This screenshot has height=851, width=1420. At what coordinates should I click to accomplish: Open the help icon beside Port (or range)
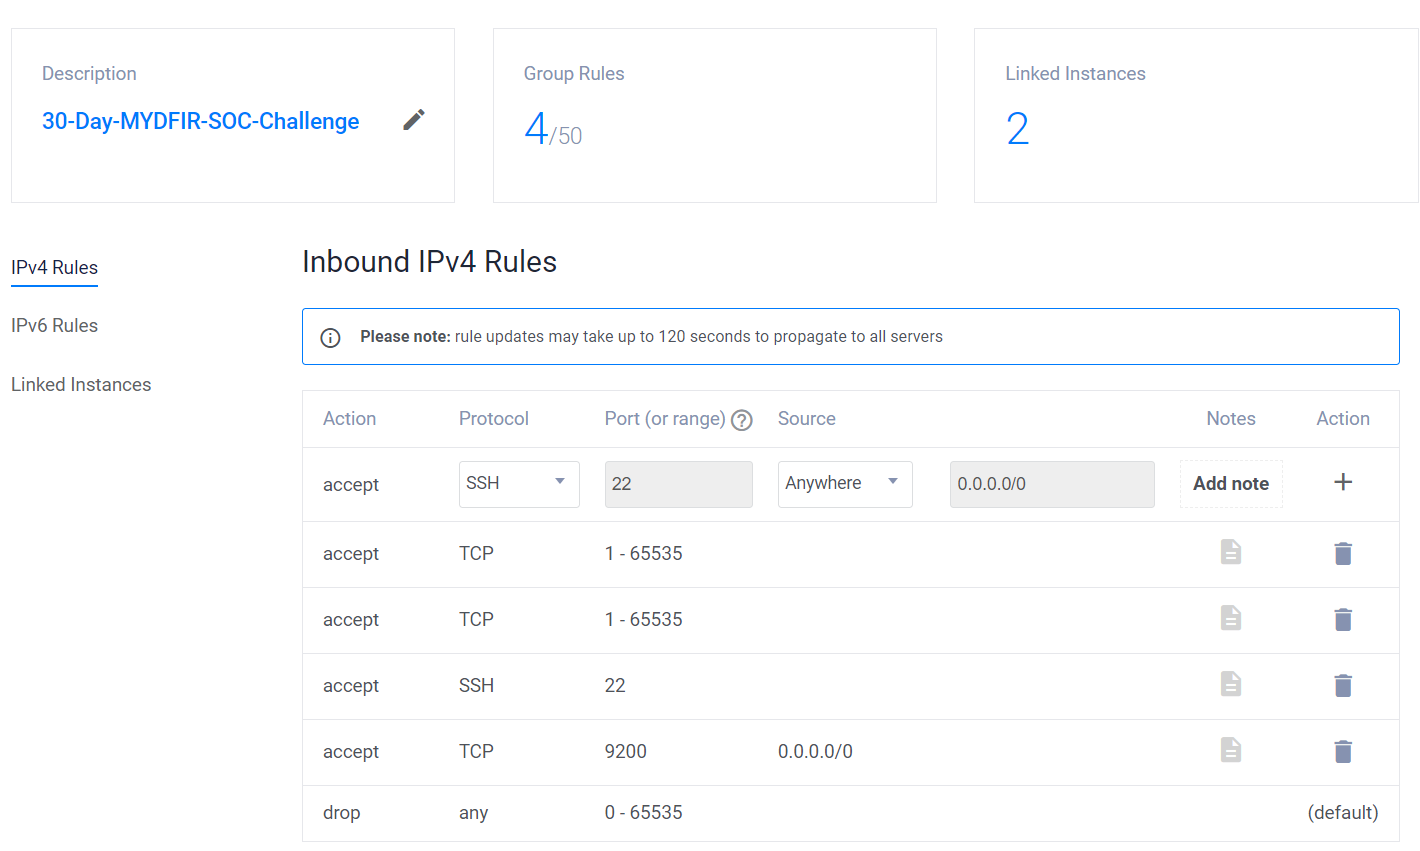pyautogui.click(x=741, y=420)
